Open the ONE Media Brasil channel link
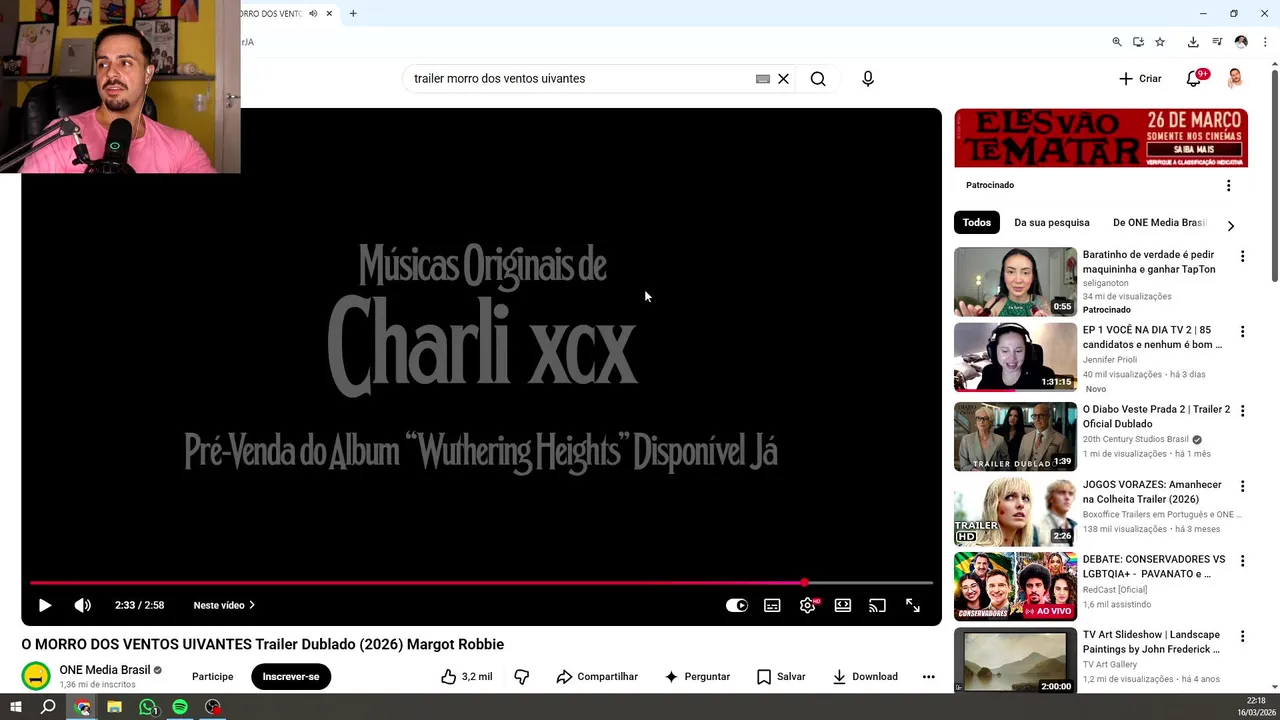The height and width of the screenshot is (720, 1280). (x=104, y=670)
